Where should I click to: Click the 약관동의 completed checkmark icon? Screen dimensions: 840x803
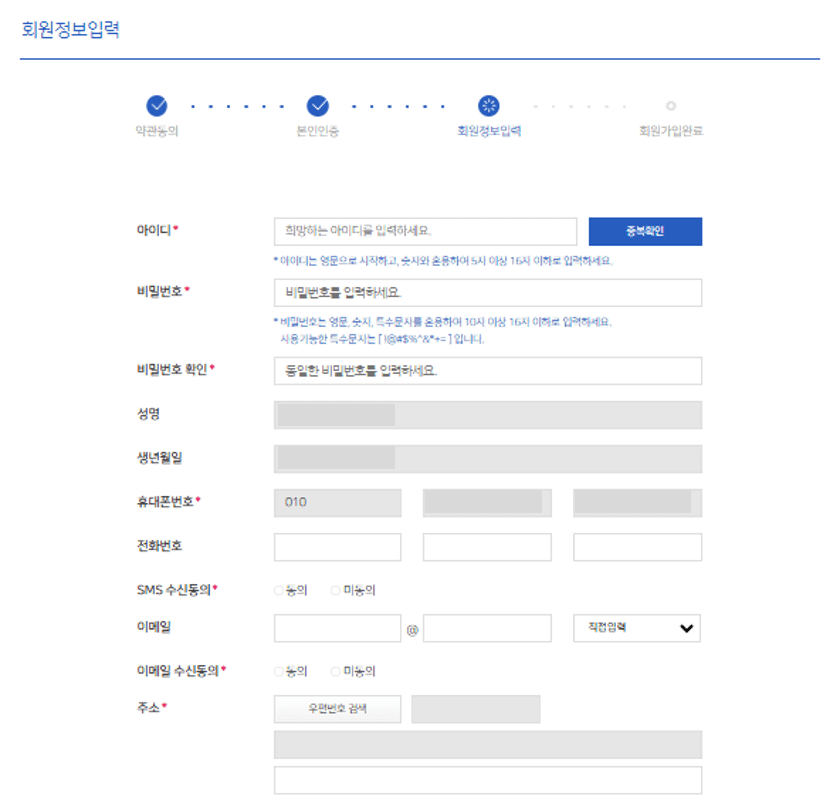coord(156,105)
